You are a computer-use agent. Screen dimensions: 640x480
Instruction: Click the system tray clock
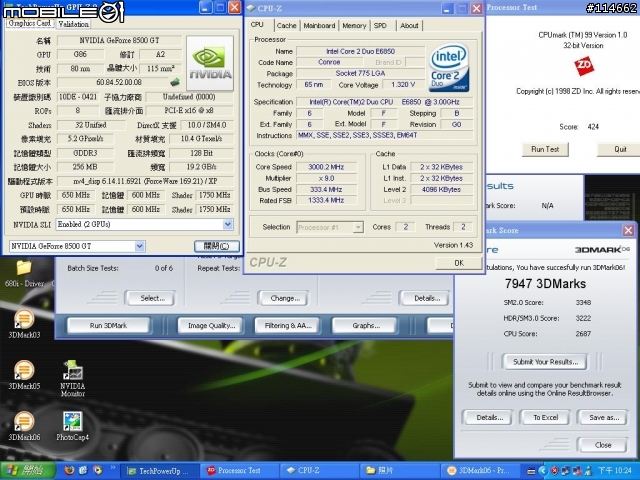point(617,471)
